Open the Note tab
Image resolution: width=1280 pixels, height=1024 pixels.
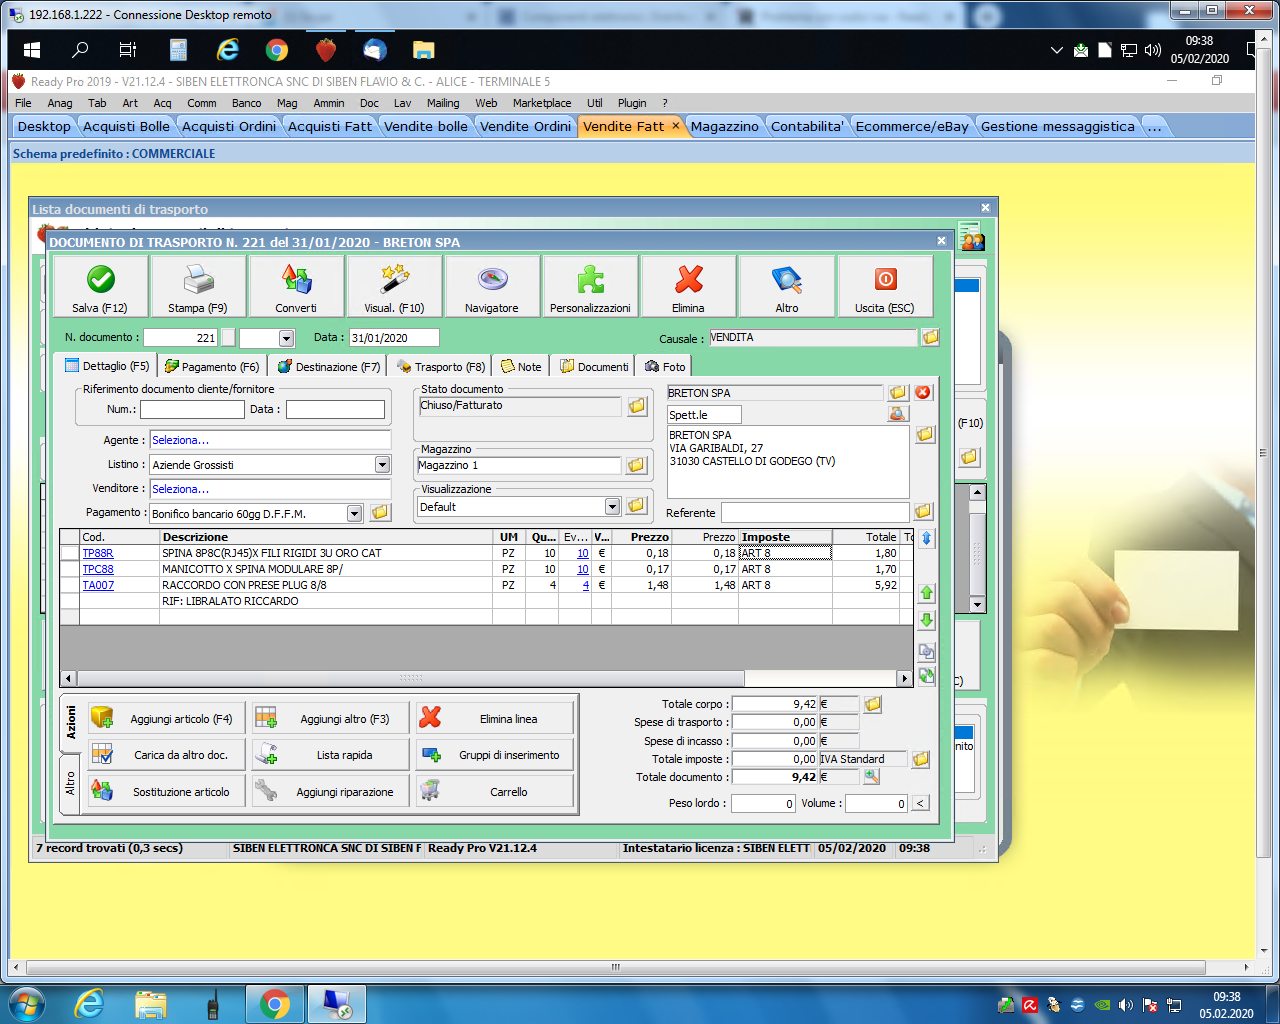(521, 367)
